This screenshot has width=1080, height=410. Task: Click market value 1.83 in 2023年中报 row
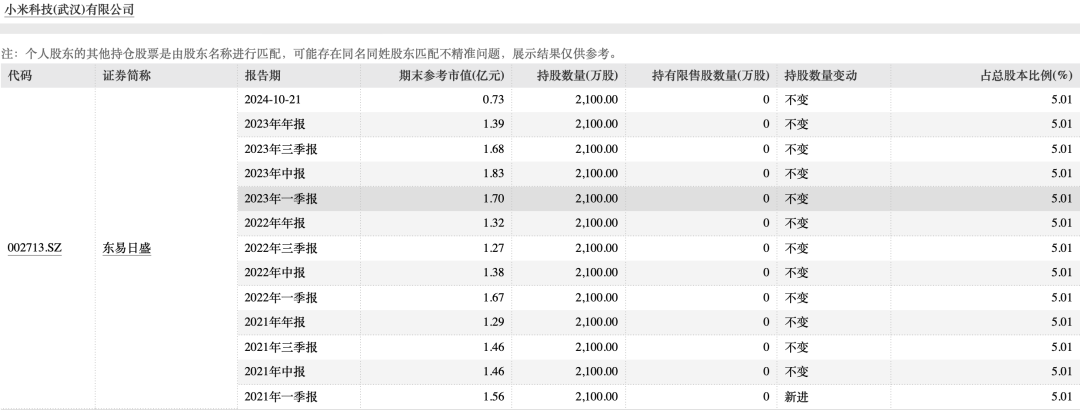(x=493, y=174)
